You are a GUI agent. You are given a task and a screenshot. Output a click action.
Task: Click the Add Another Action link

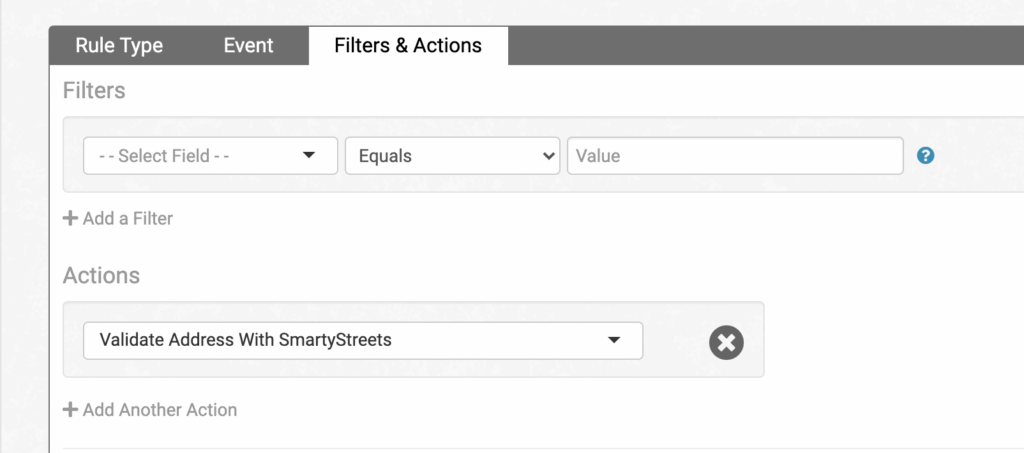pyautogui.click(x=160, y=410)
